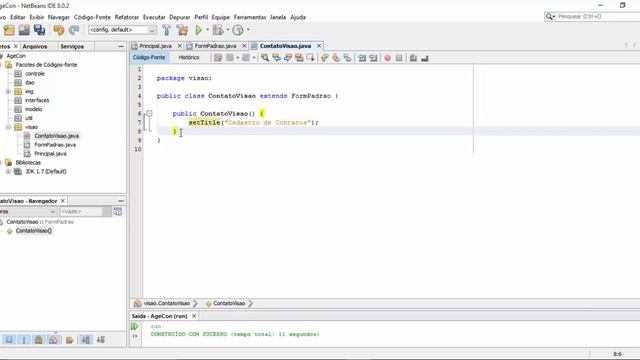Image resolution: width=640 pixels, height=360 pixels.
Task: Click the Find Previous Occurrence editor icon
Action: (x=276, y=58)
